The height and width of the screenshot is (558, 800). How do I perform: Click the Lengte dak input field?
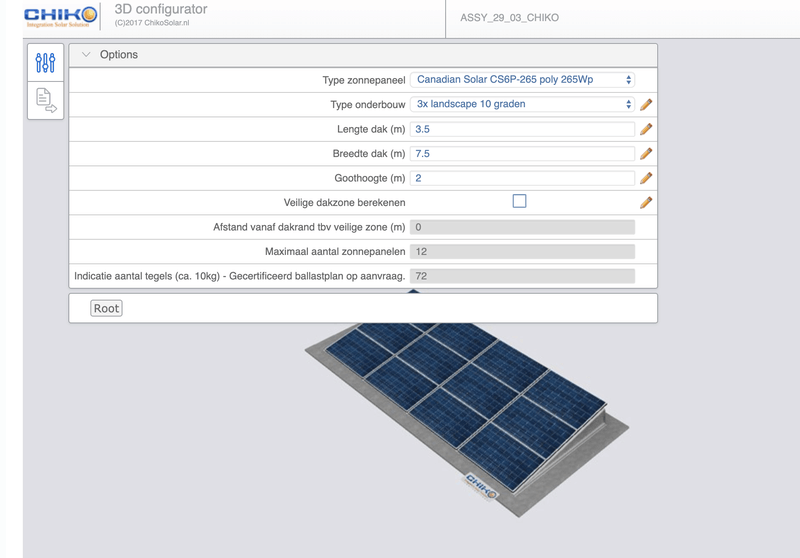click(522, 129)
